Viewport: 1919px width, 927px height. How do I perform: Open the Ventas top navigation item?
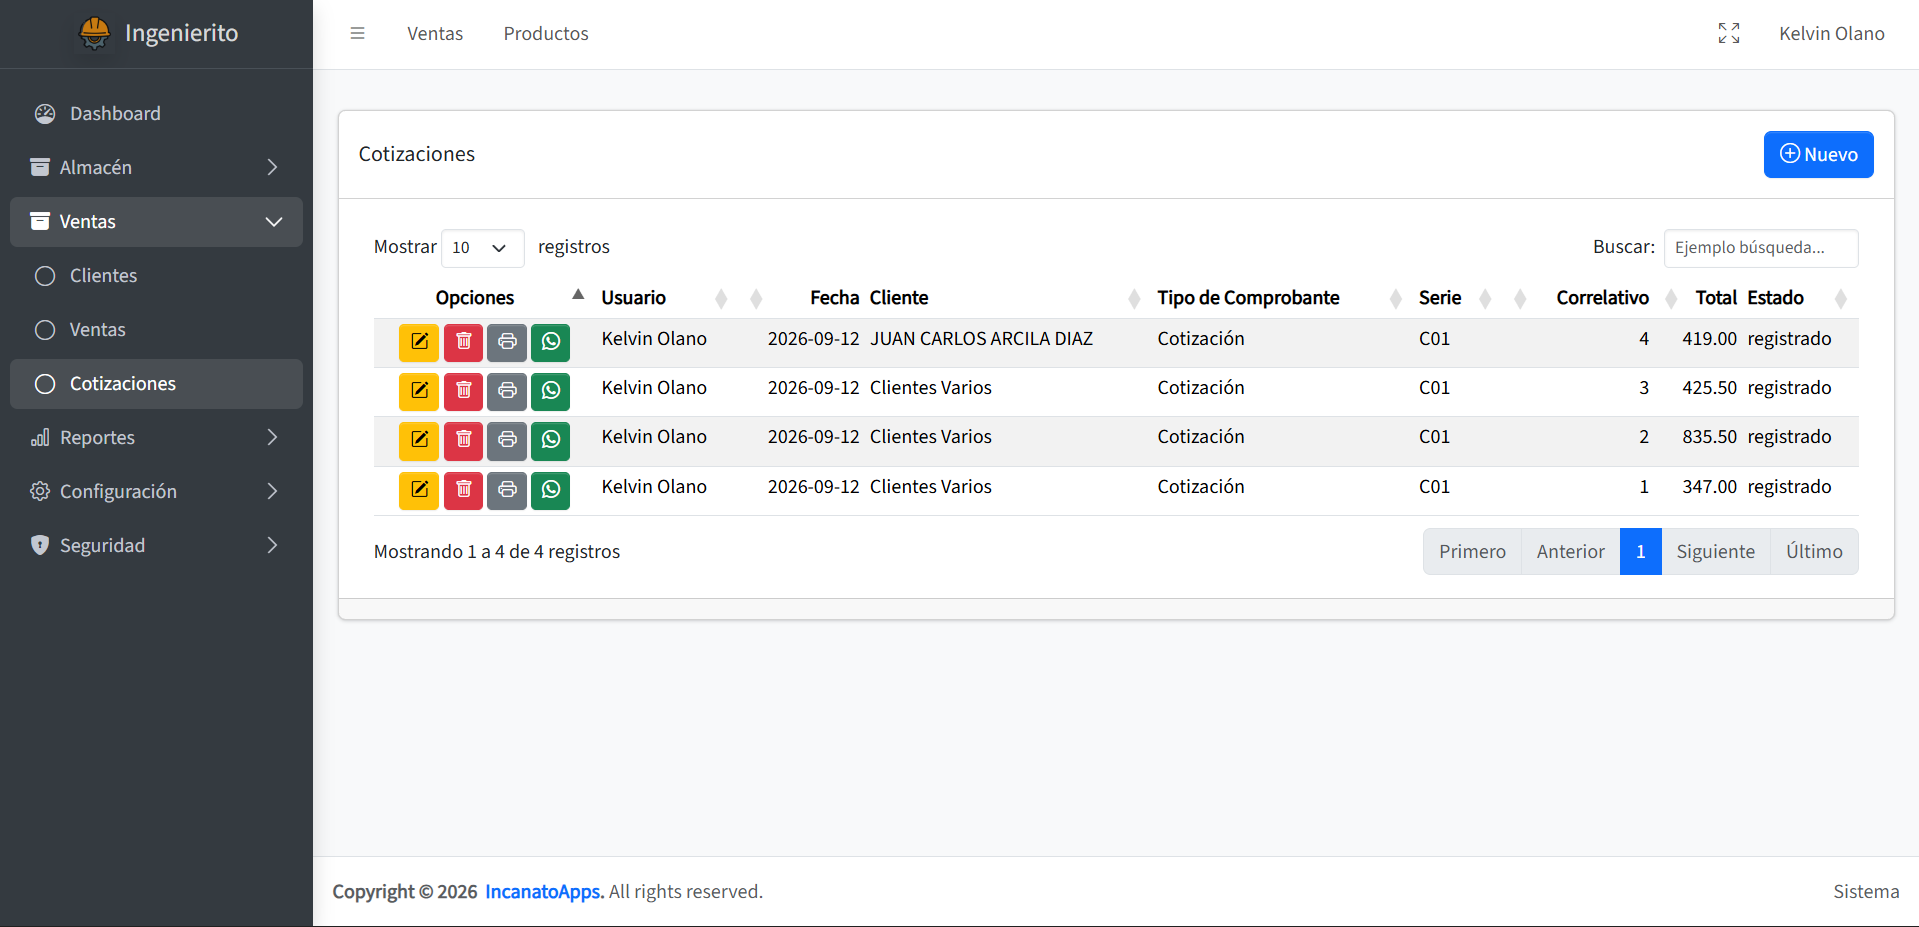point(435,33)
